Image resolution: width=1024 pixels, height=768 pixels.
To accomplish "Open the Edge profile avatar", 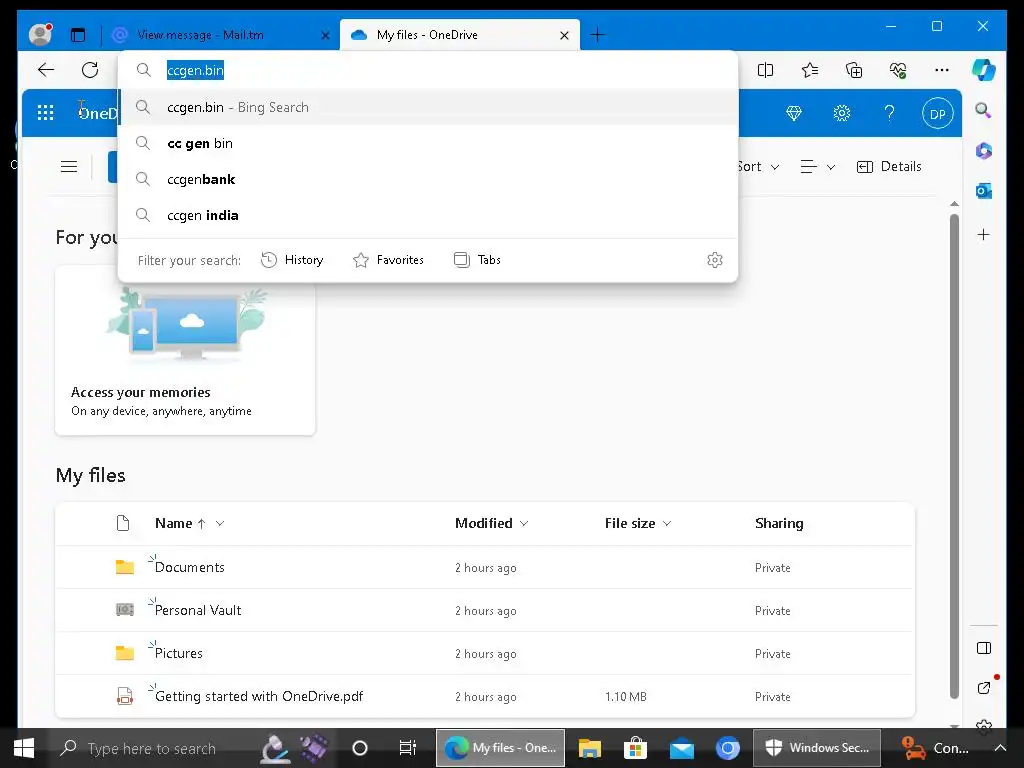I will point(40,35).
